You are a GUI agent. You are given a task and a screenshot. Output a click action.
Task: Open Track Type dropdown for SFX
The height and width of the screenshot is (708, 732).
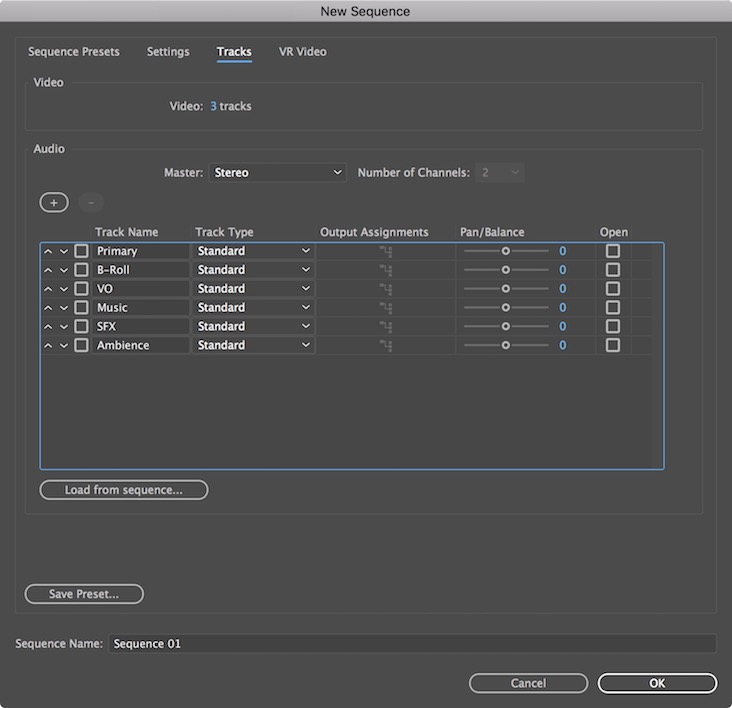[x=253, y=326]
